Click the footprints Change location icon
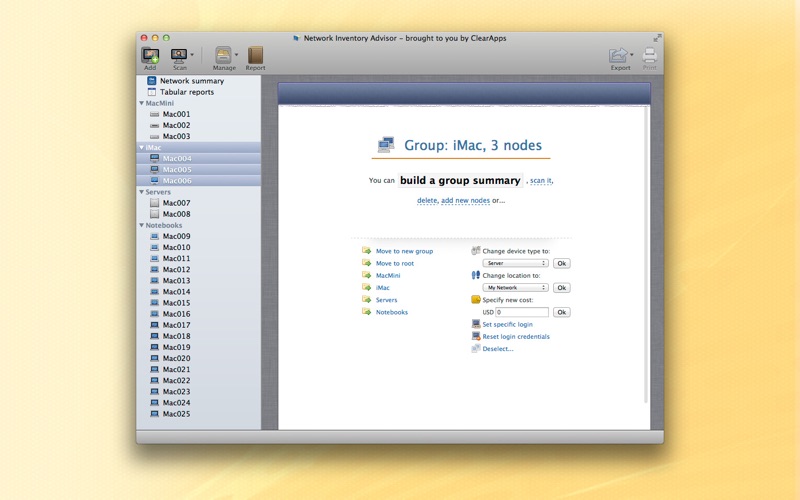 click(x=476, y=275)
